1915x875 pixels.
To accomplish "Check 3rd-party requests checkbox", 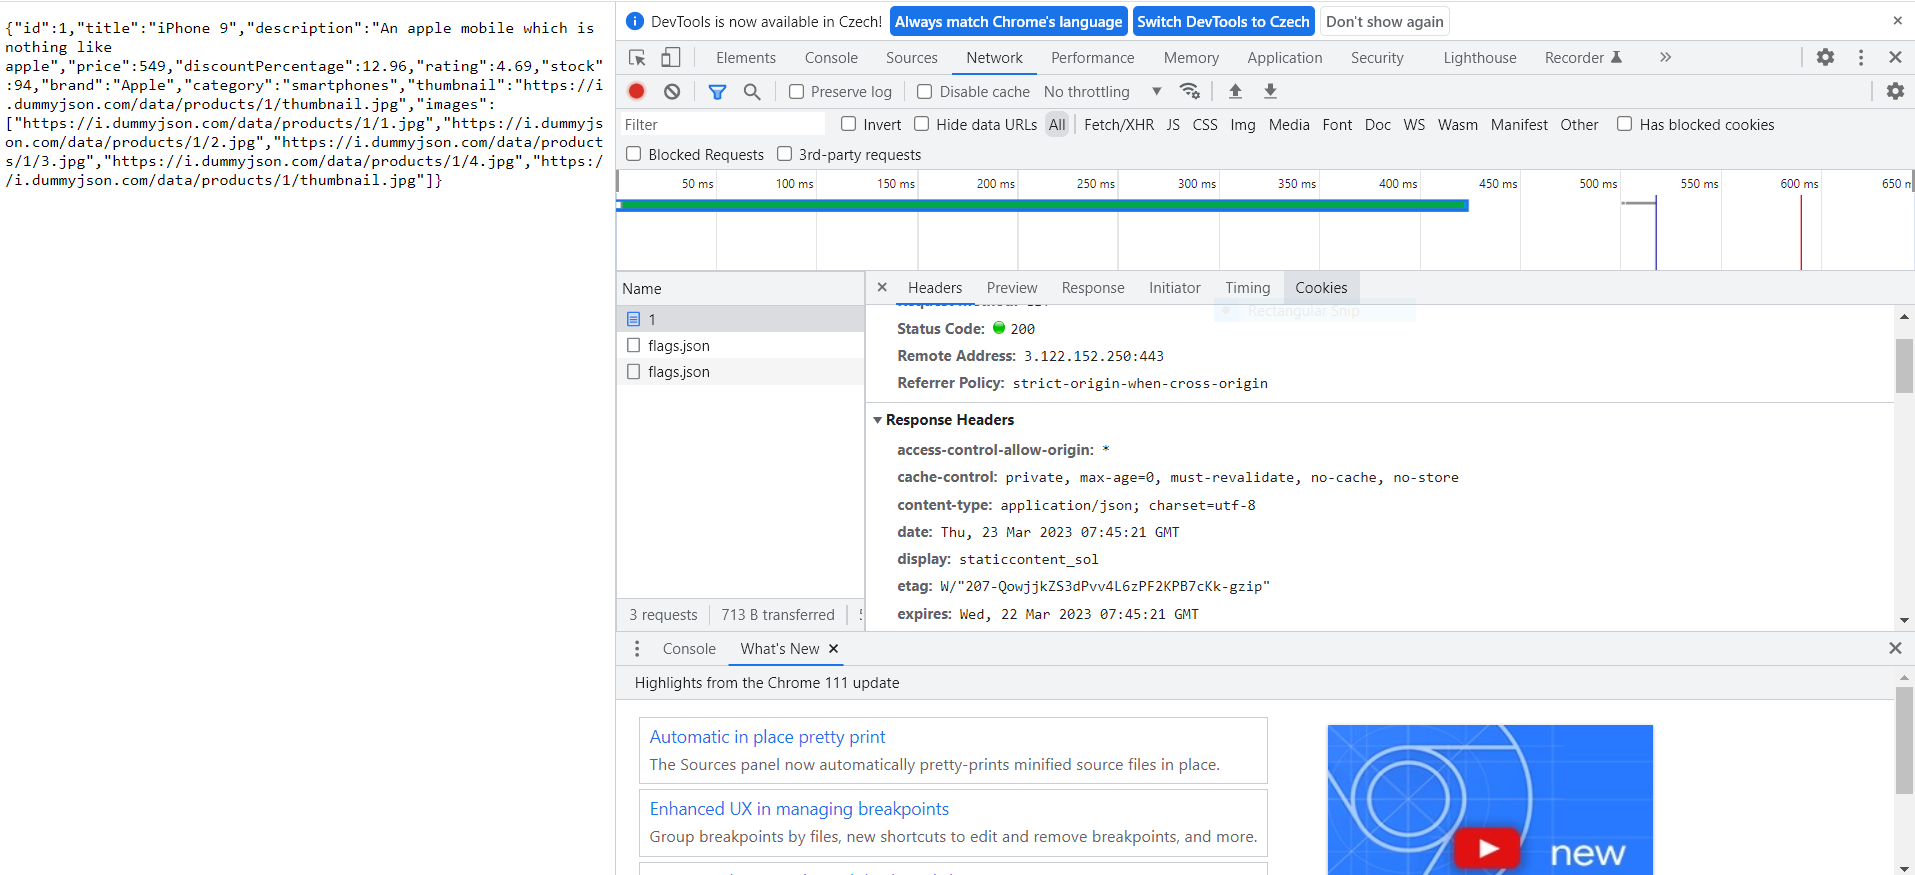I will (785, 154).
